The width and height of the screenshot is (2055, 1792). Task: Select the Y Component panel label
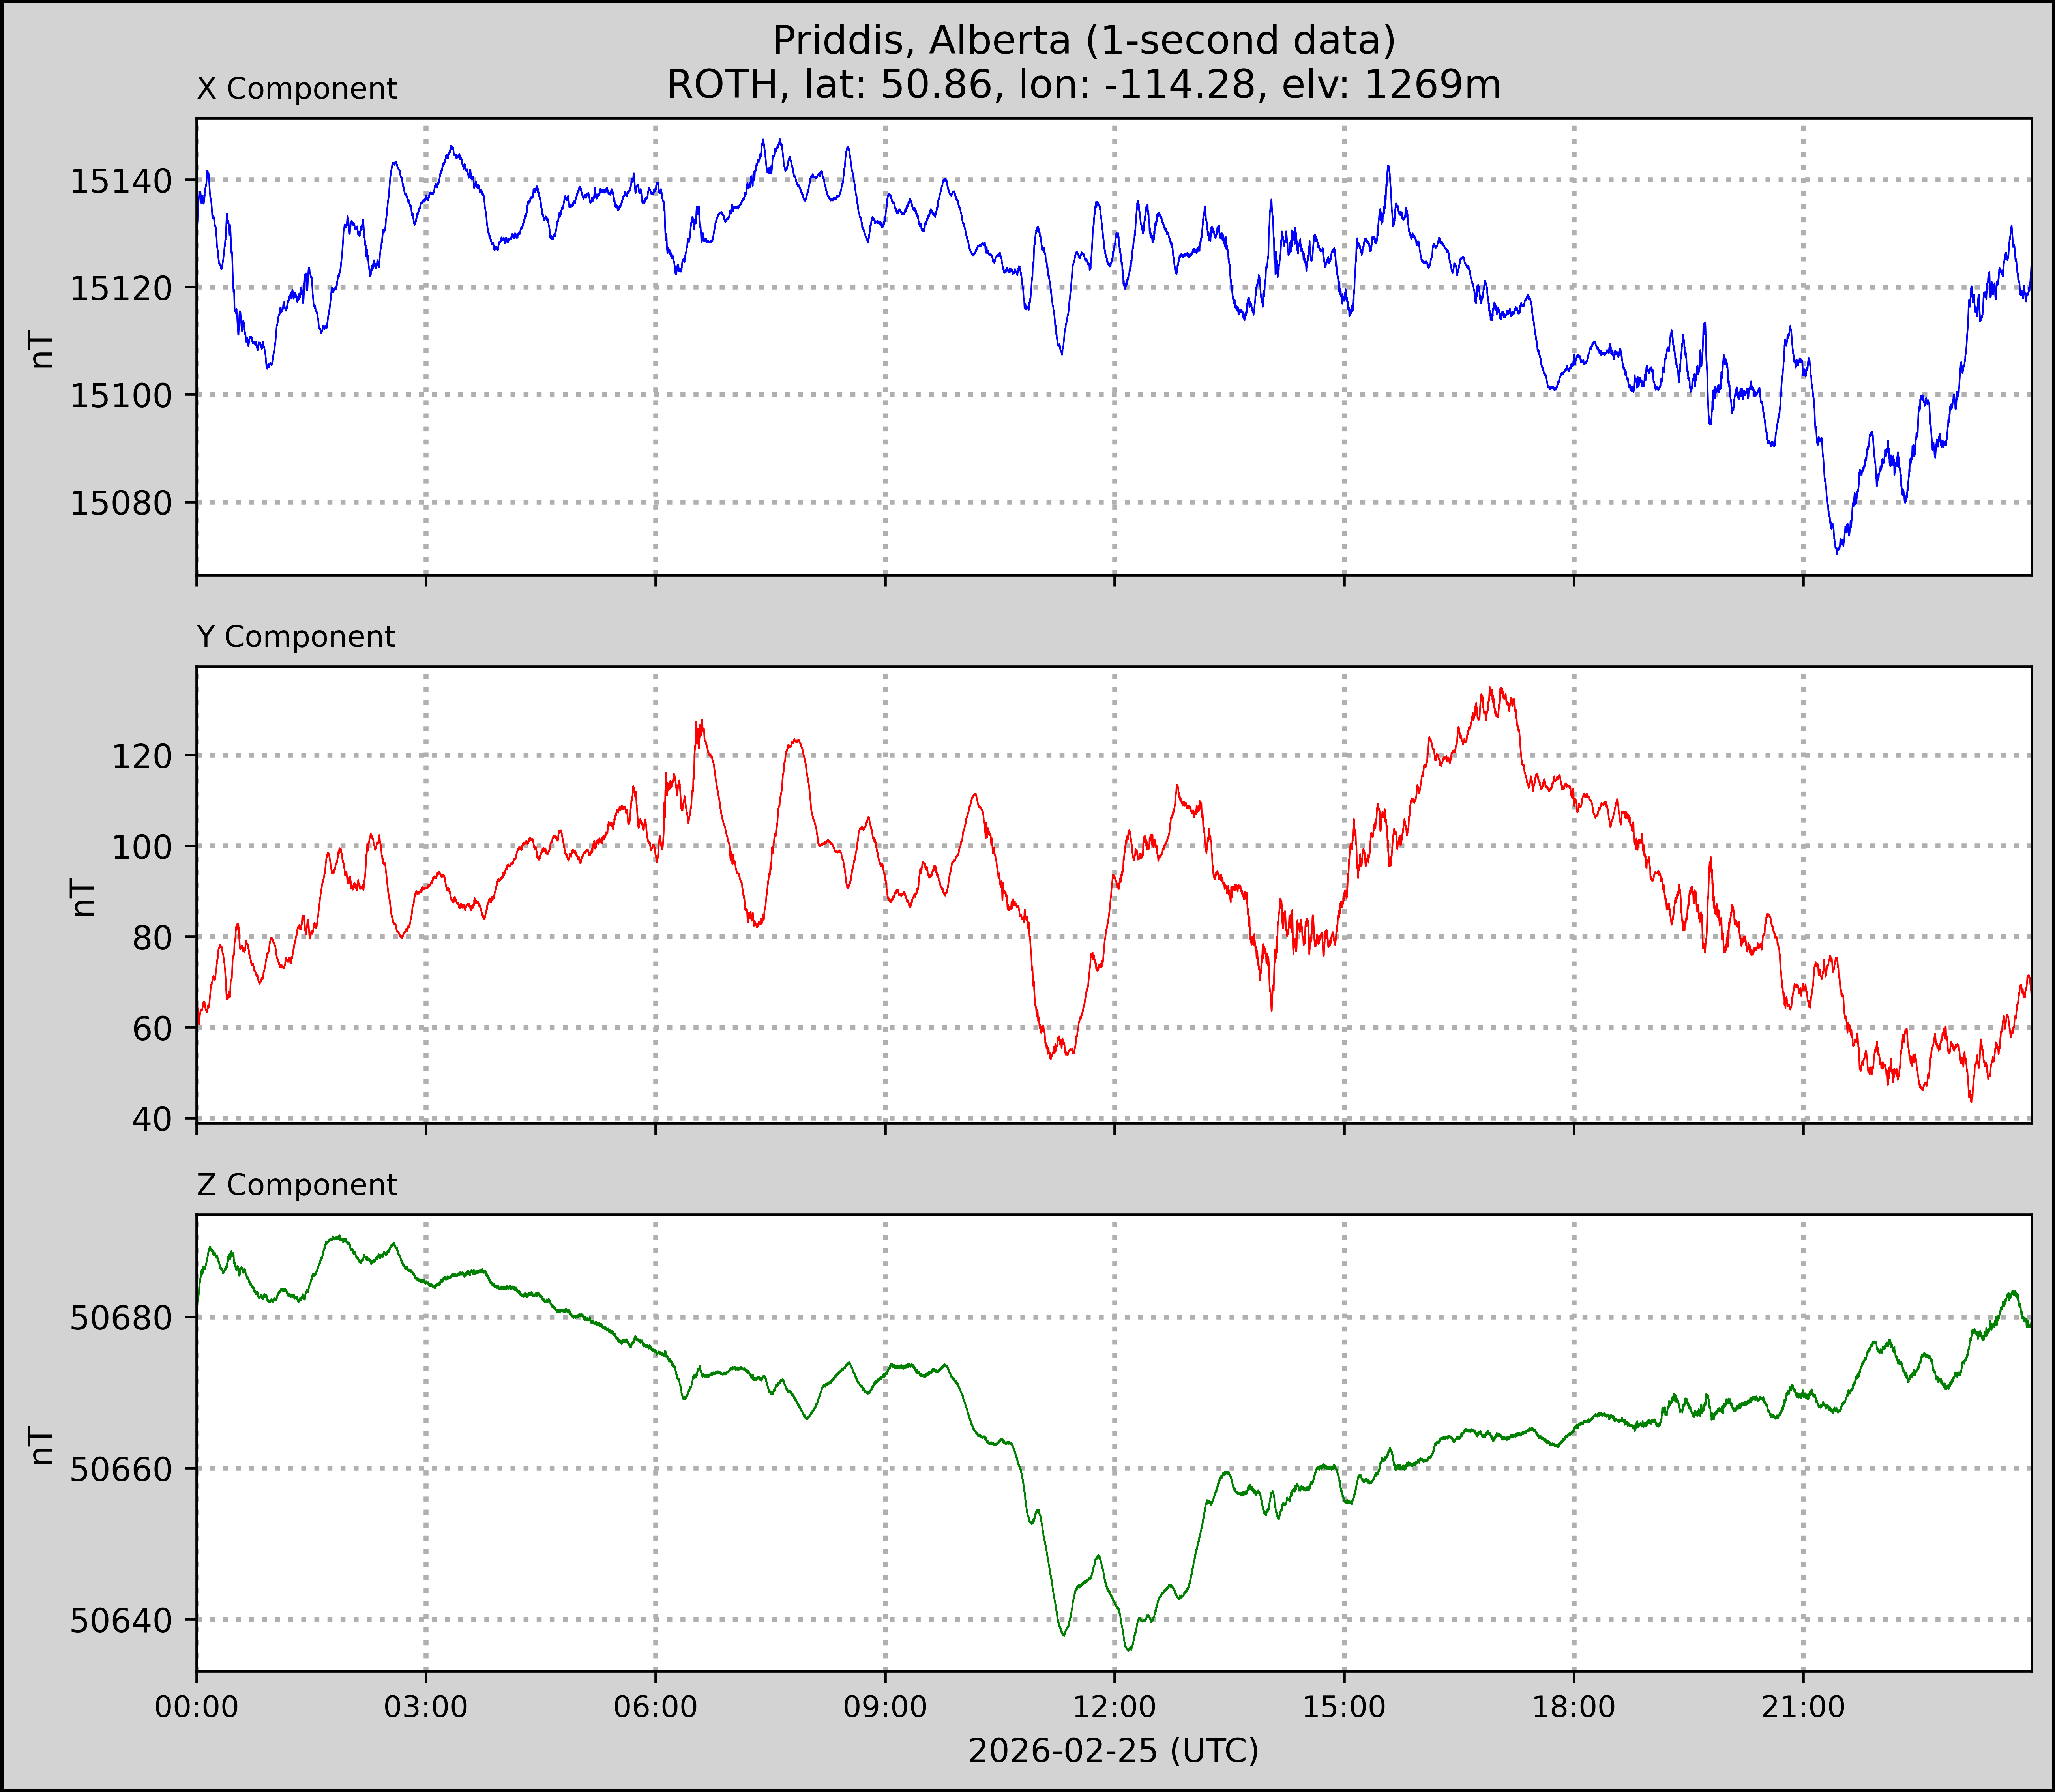point(296,637)
